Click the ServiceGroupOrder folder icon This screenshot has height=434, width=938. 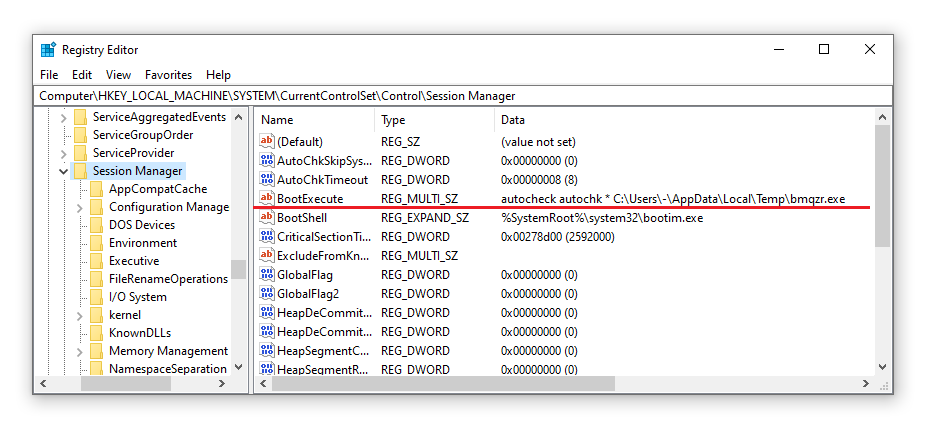click(x=80, y=135)
